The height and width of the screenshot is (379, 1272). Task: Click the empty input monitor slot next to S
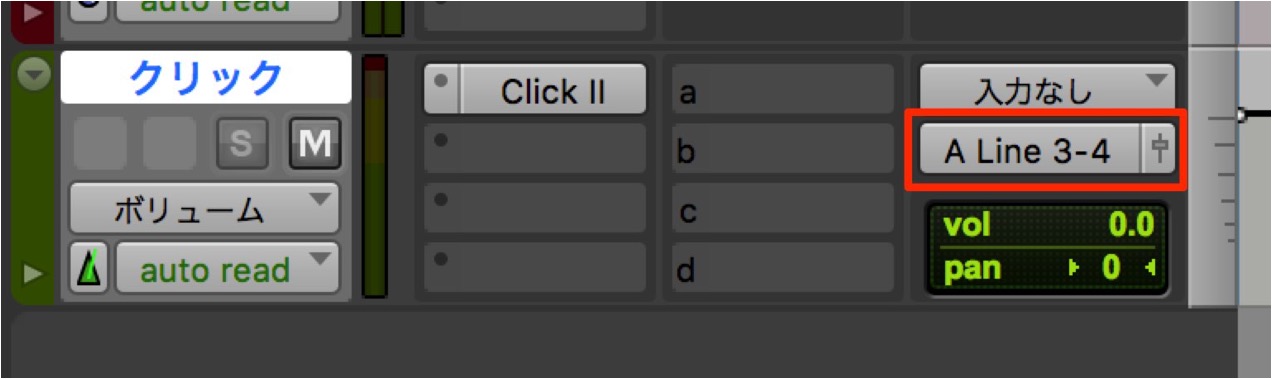coord(170,144)
